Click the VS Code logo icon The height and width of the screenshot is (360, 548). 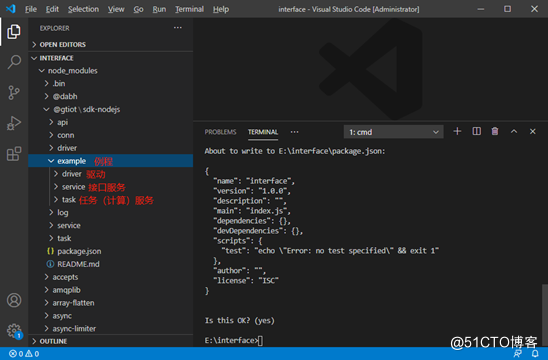[11, 9]
